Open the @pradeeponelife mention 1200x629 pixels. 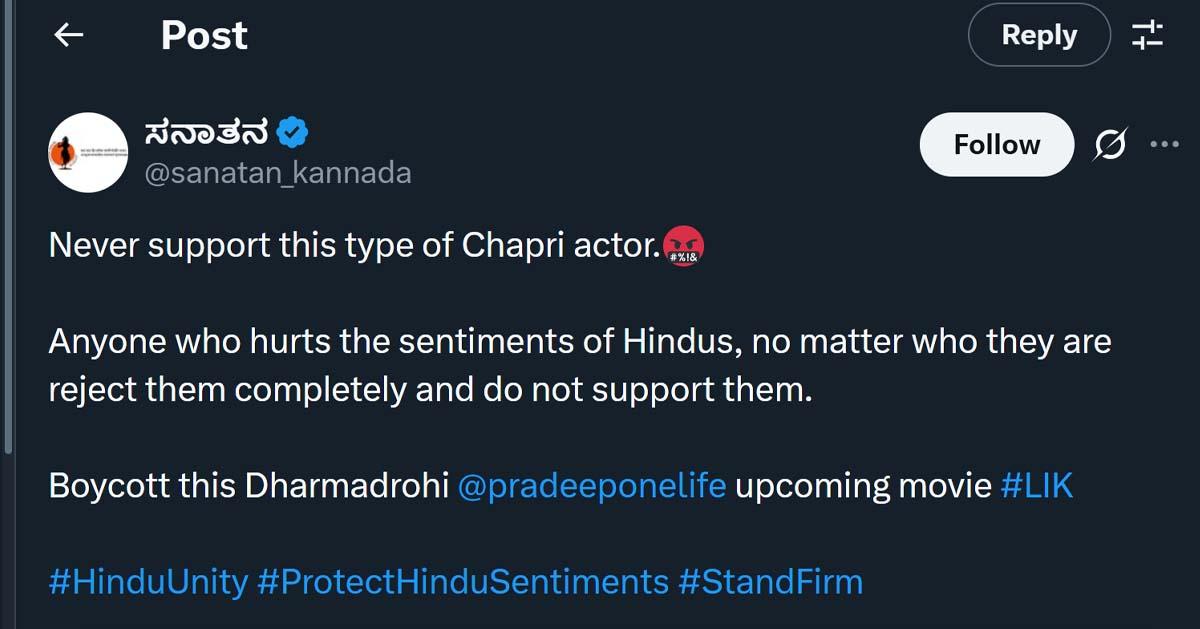tap(591, 487)
